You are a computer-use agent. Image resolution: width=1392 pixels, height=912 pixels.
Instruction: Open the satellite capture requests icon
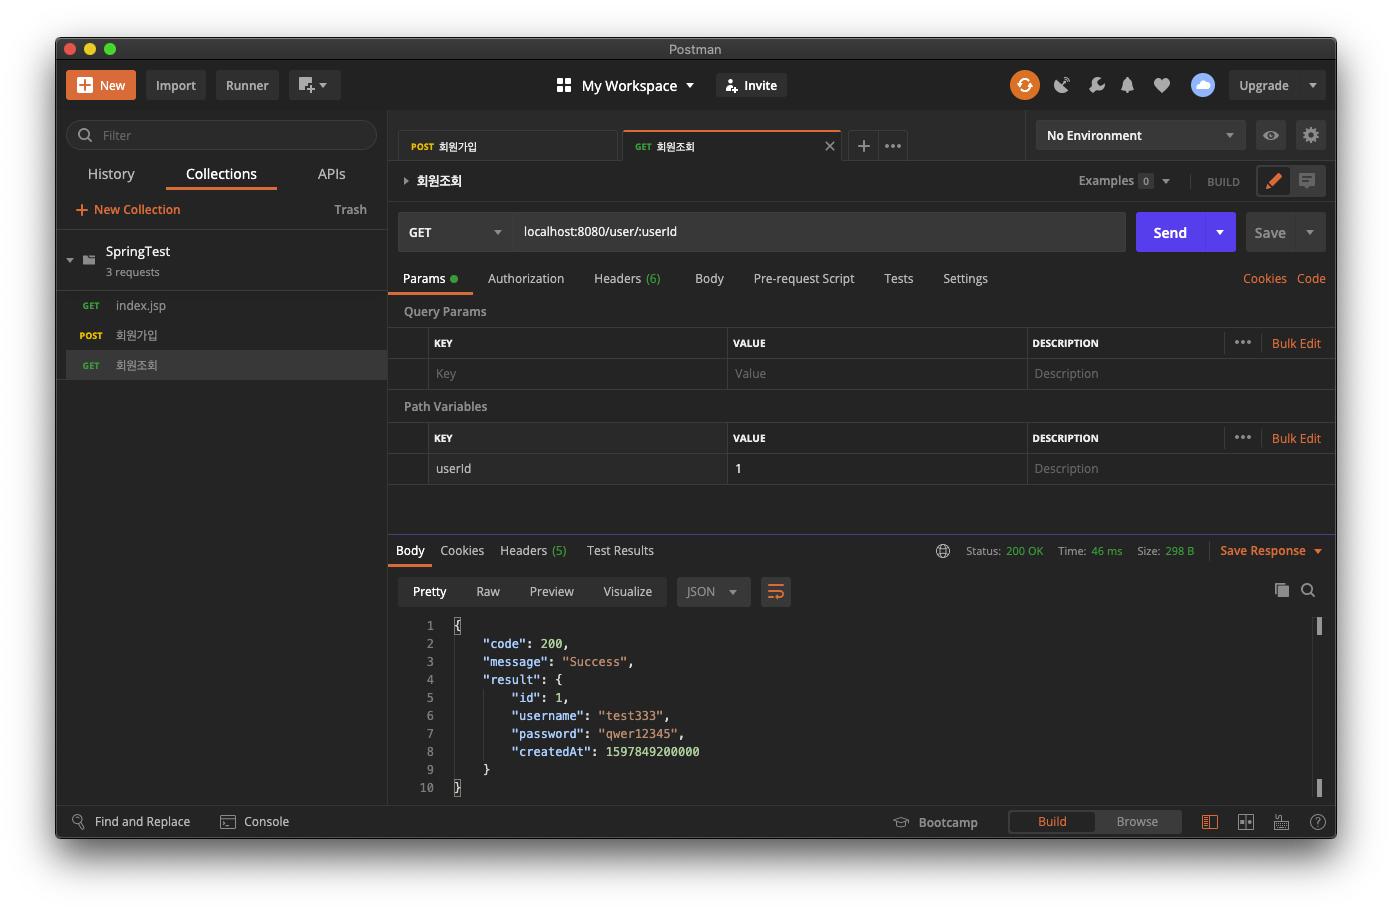point(1062,85)
